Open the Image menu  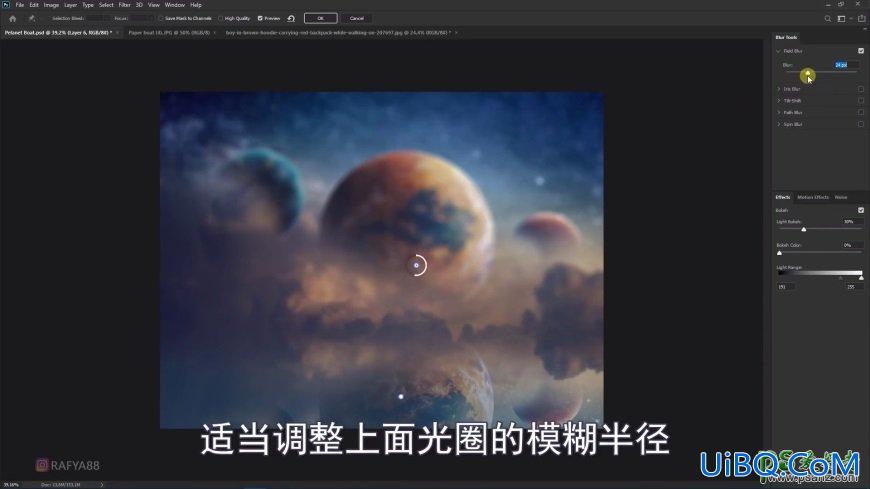51,5
